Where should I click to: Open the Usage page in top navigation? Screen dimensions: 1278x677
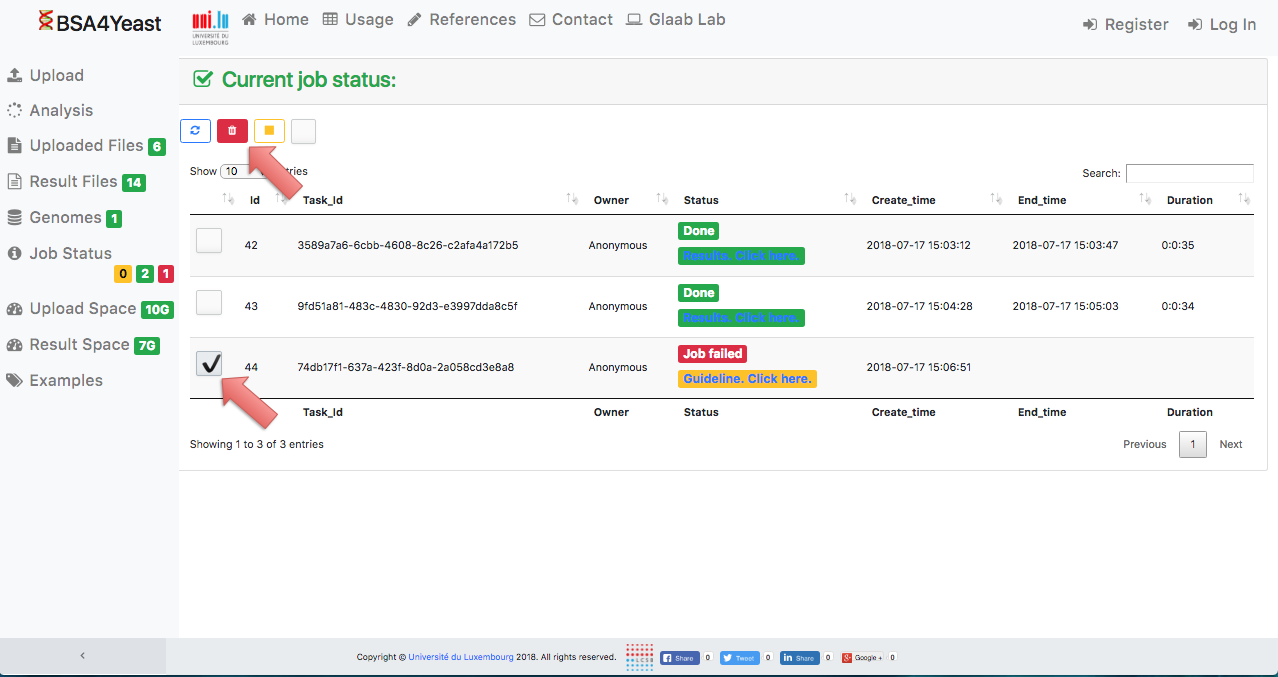pos(358,20)
